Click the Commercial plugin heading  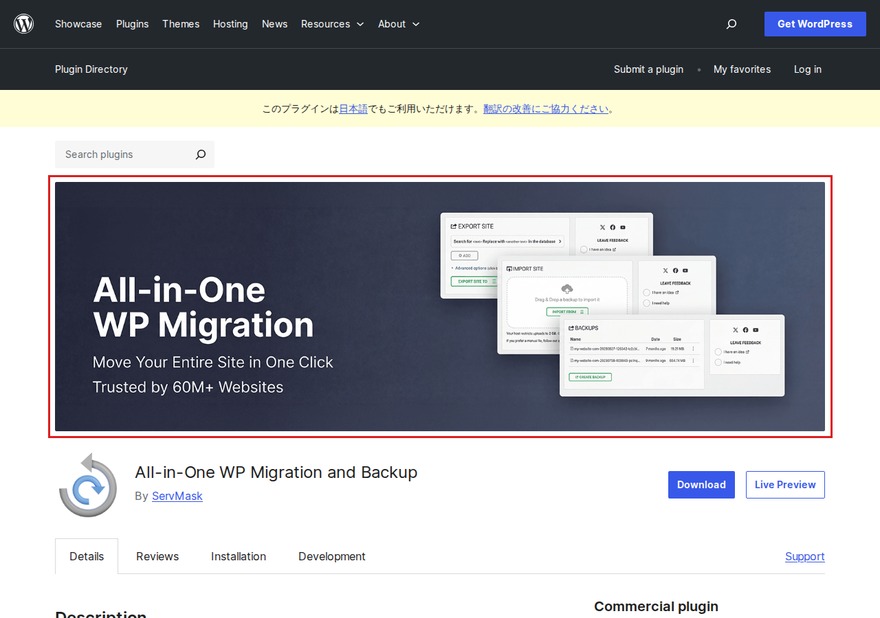click(656, 607)
